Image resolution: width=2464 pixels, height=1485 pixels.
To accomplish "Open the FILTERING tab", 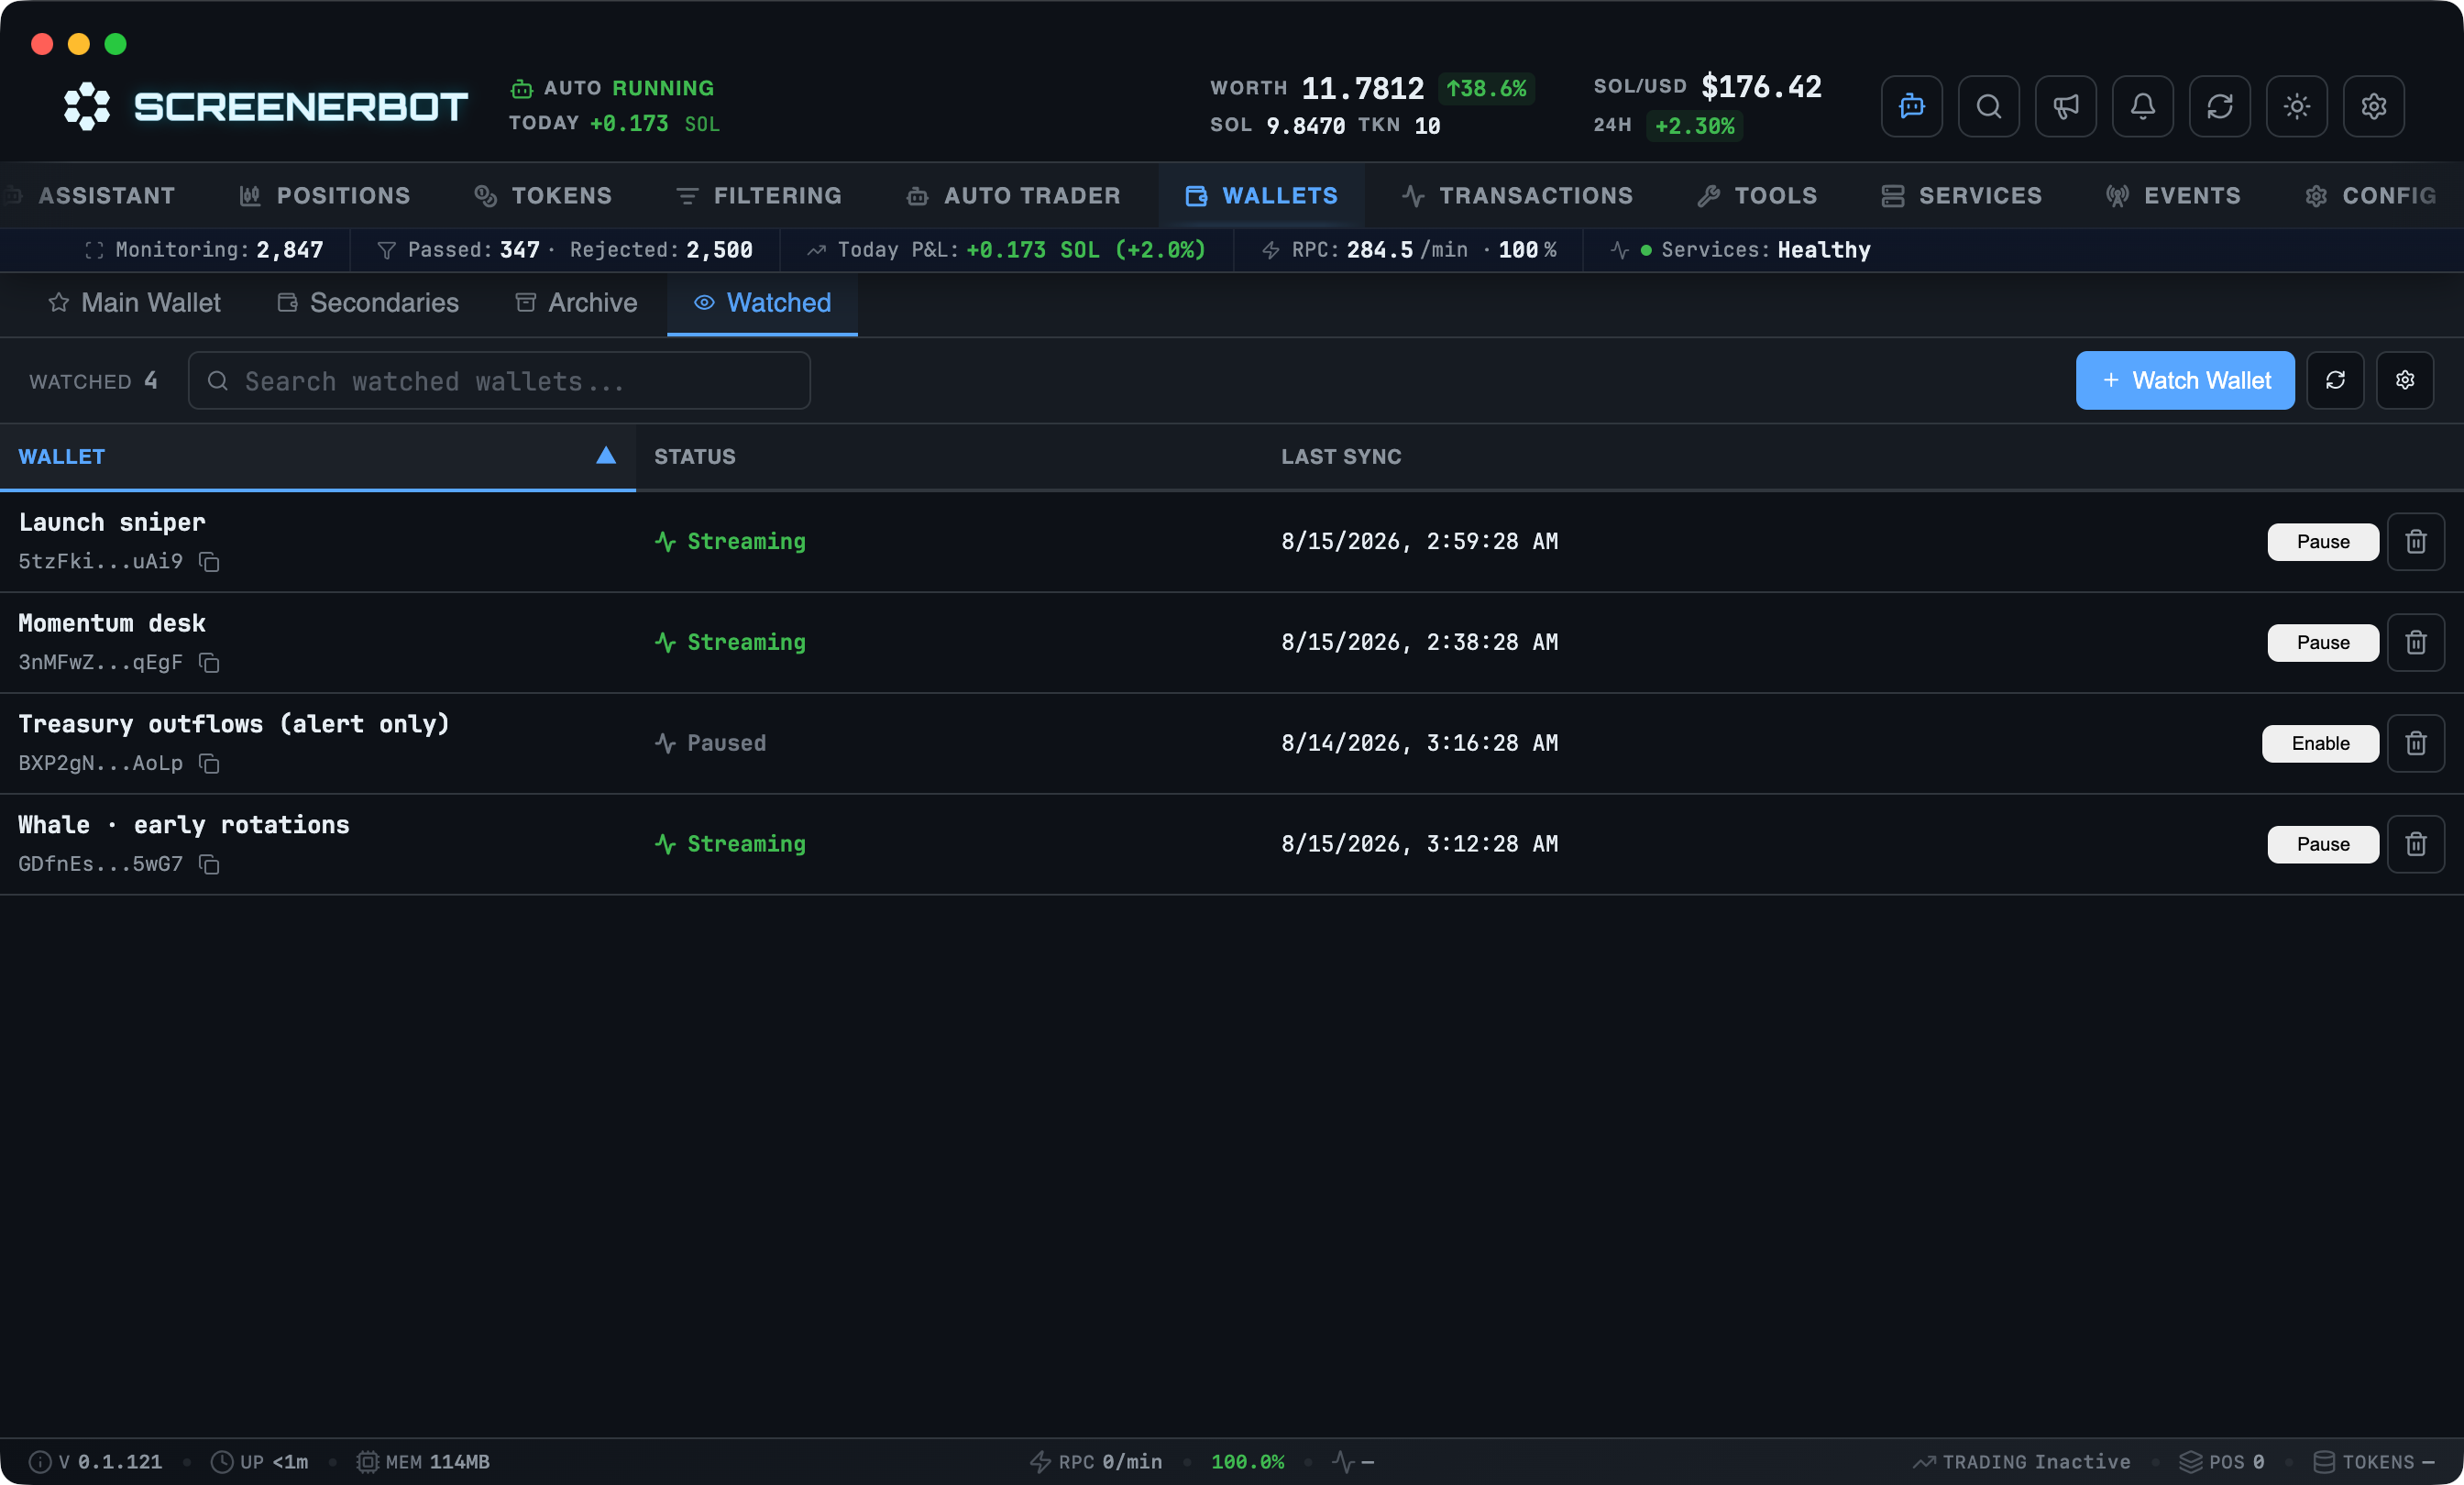I will pos(759,196).
